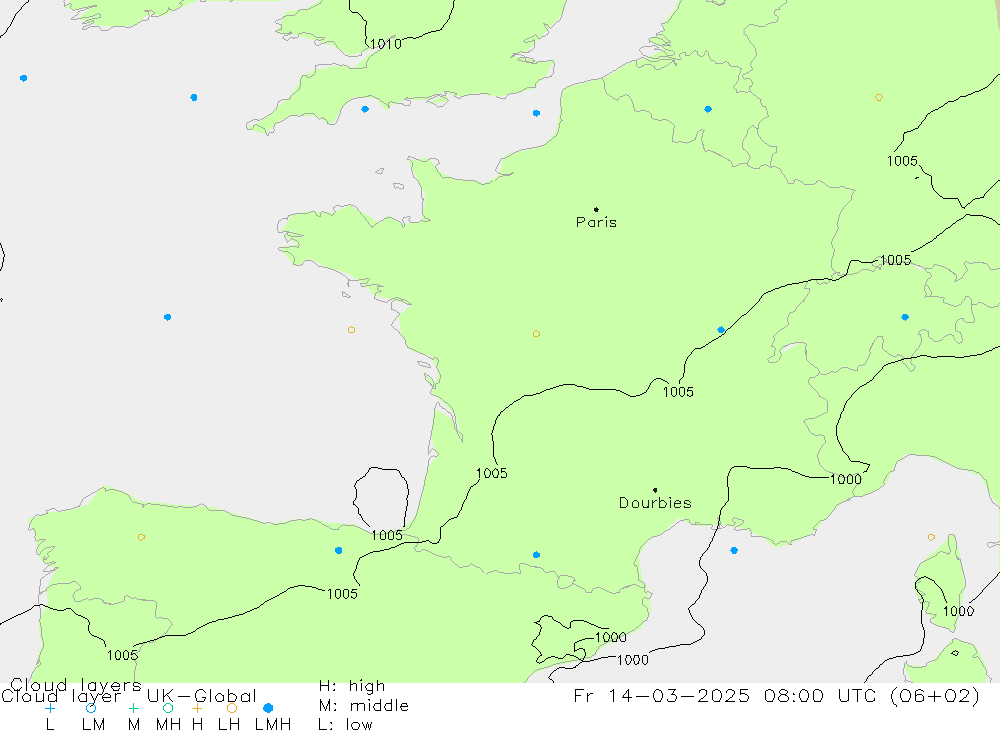Click the blue dot in mid Atlantic west of Brittany
The height and width of the screenshot is (733, 1000).
[x=167, y=317]
